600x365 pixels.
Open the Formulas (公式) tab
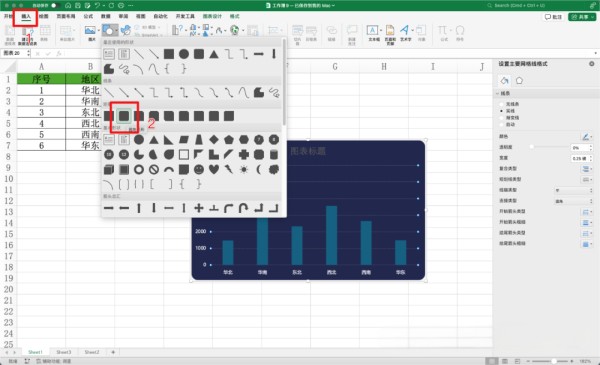coord(88,16)
